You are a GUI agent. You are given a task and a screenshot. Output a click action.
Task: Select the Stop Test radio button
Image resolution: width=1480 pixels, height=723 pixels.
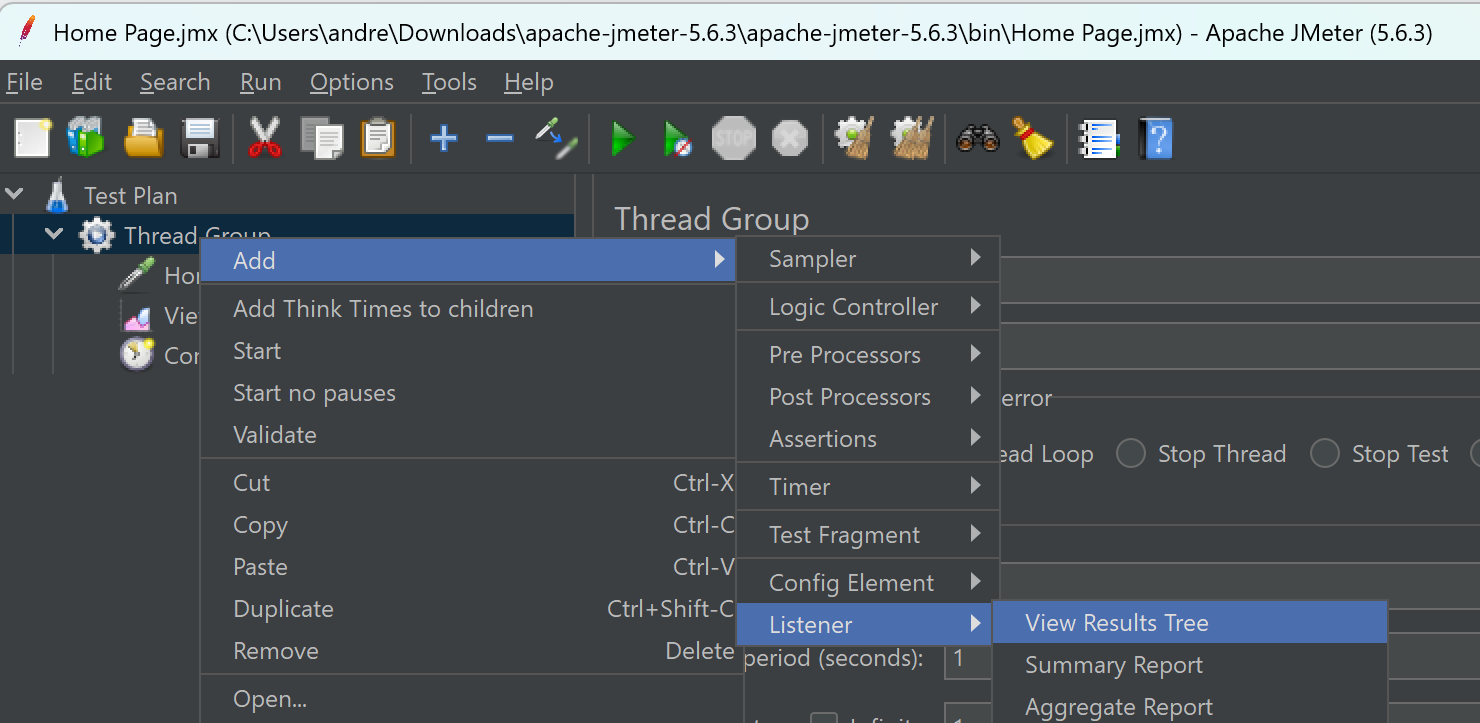(1325, 454)
